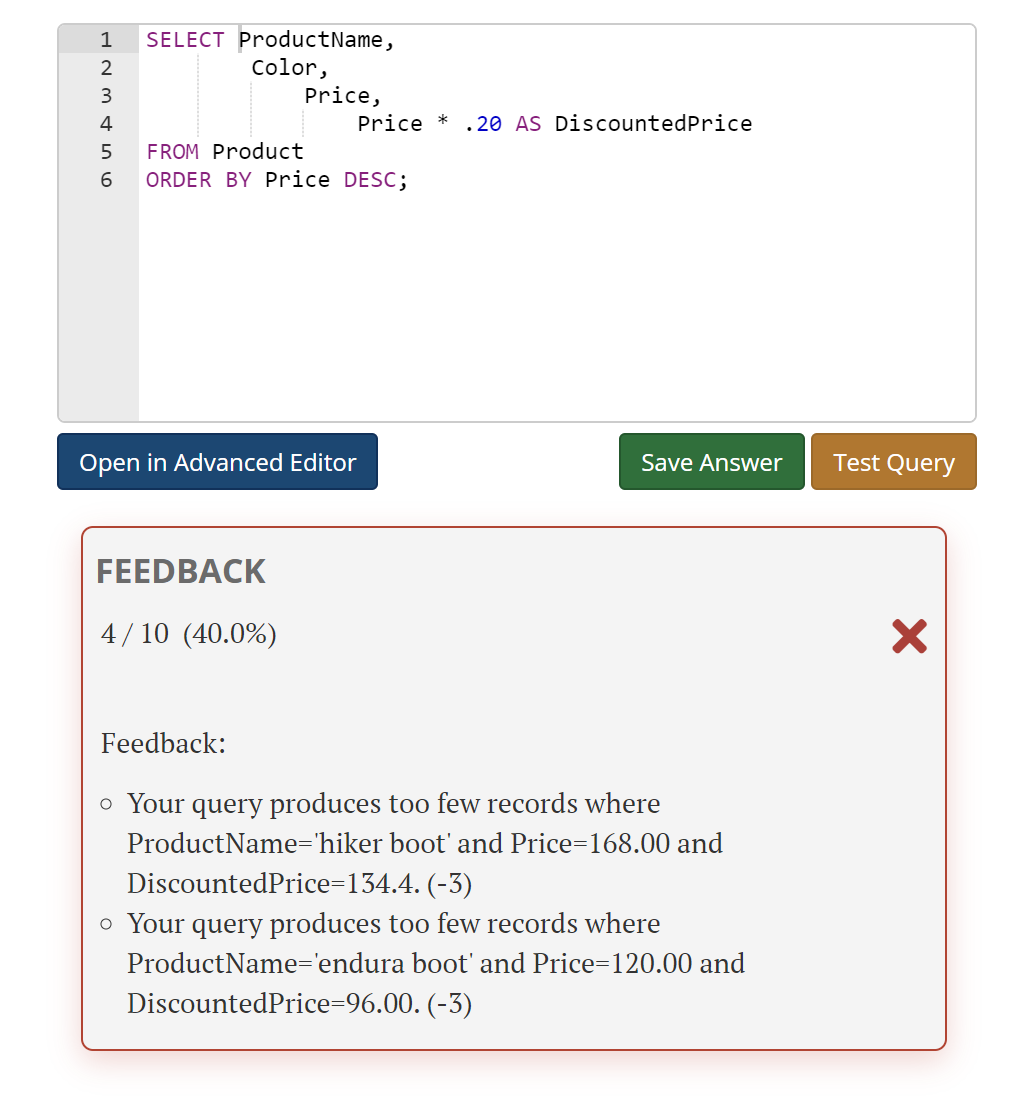The image size is (1034, 1102).
Task: Click line number 6 in the gutter
Action: coord(105,179)
